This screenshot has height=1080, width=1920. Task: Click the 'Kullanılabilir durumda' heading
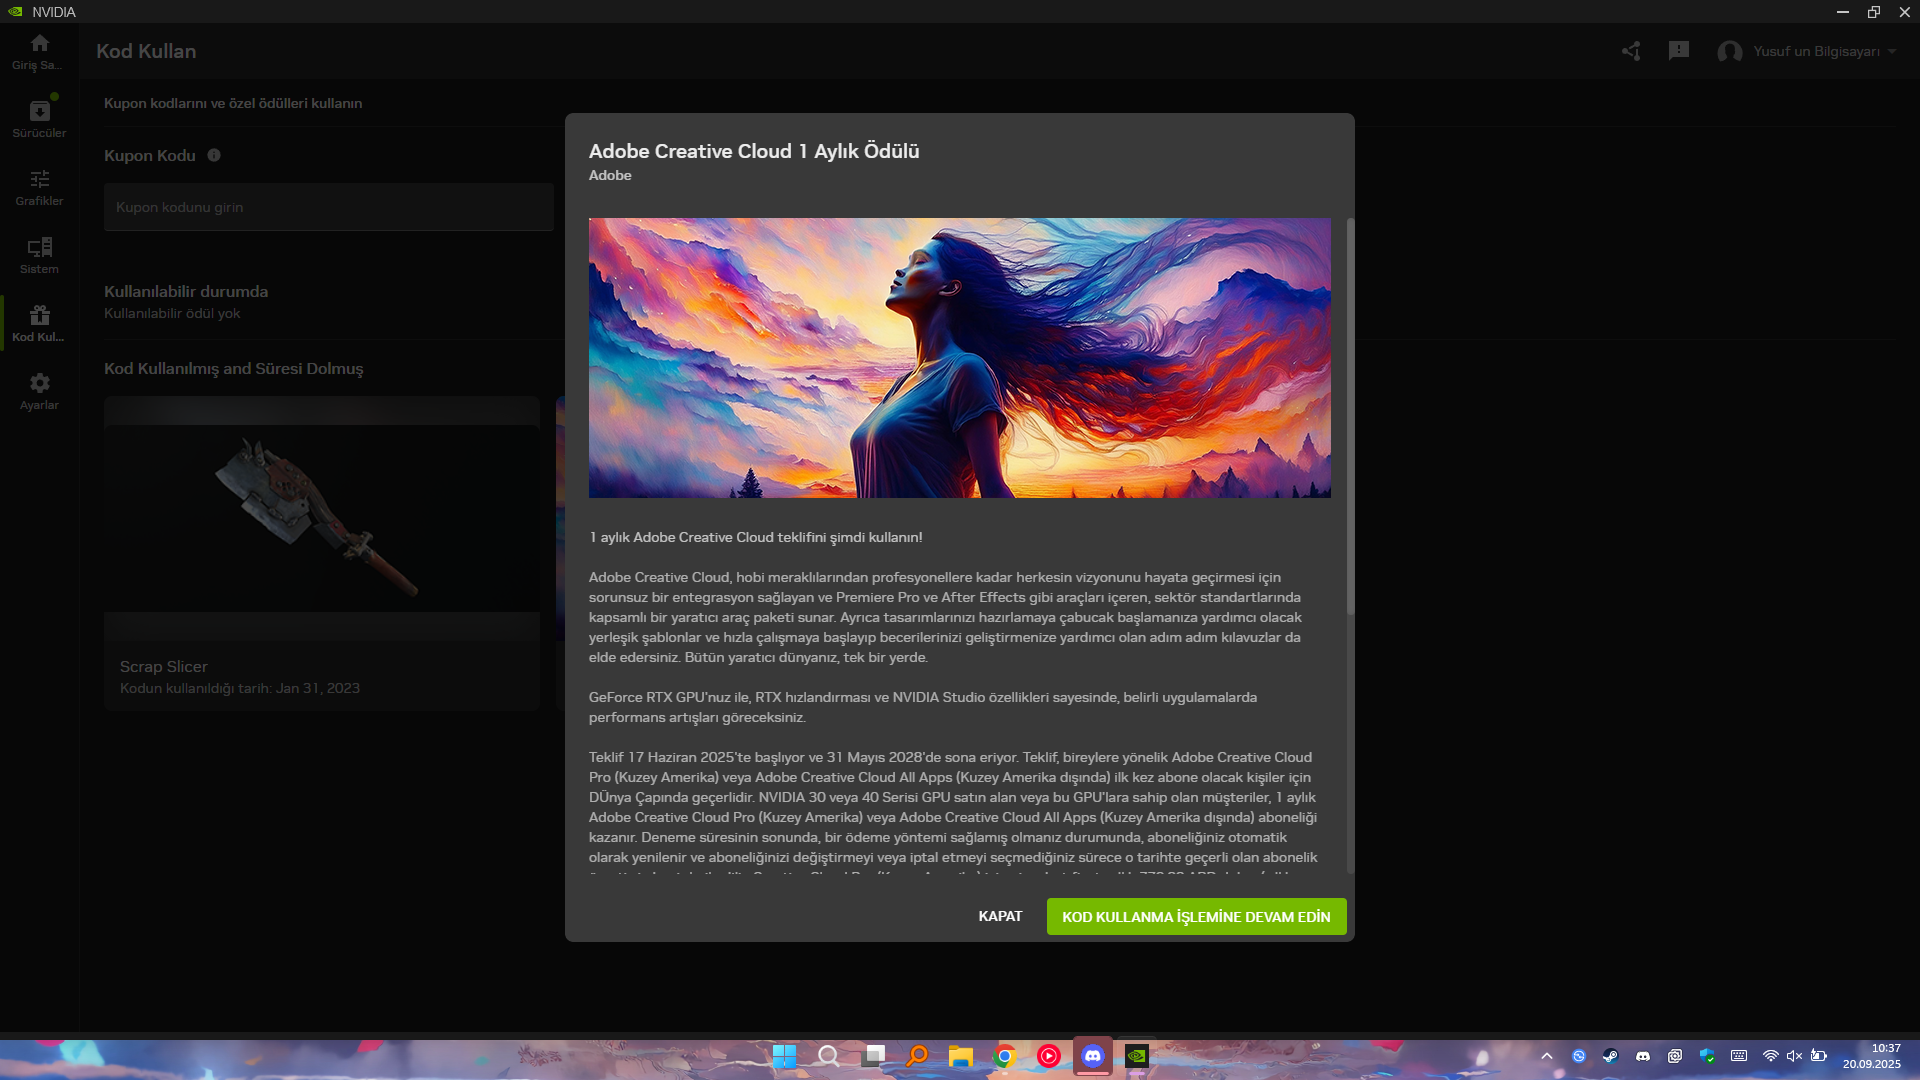point(186,291)
